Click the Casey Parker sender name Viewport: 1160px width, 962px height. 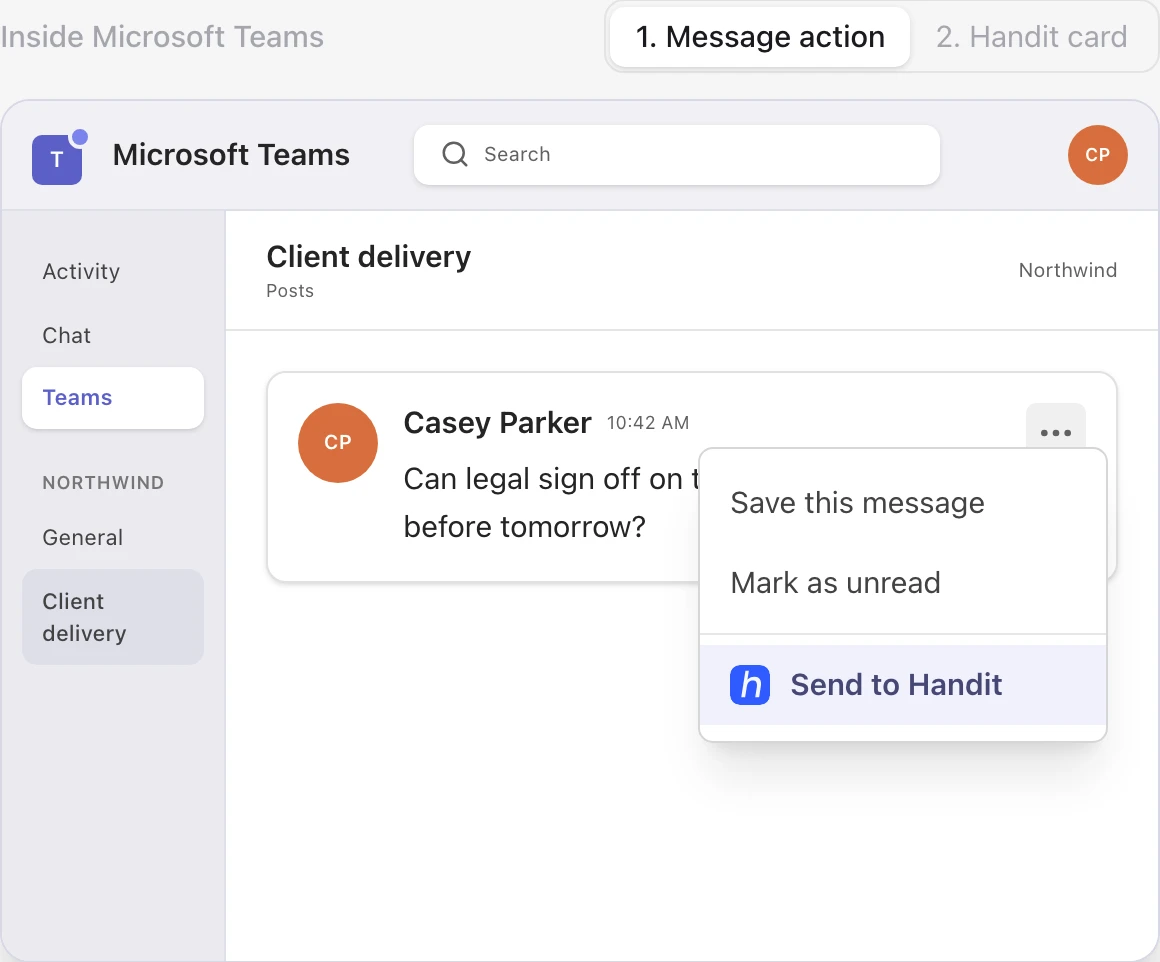pos(497,423)
